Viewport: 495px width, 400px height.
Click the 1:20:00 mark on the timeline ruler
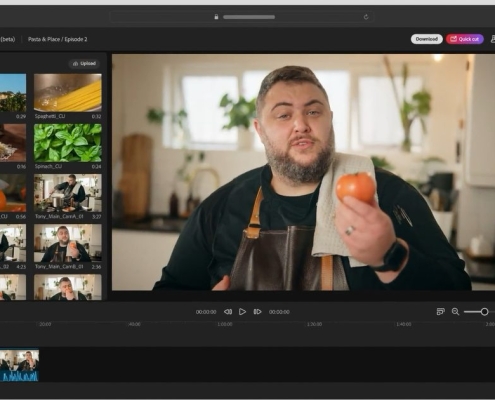314,324
